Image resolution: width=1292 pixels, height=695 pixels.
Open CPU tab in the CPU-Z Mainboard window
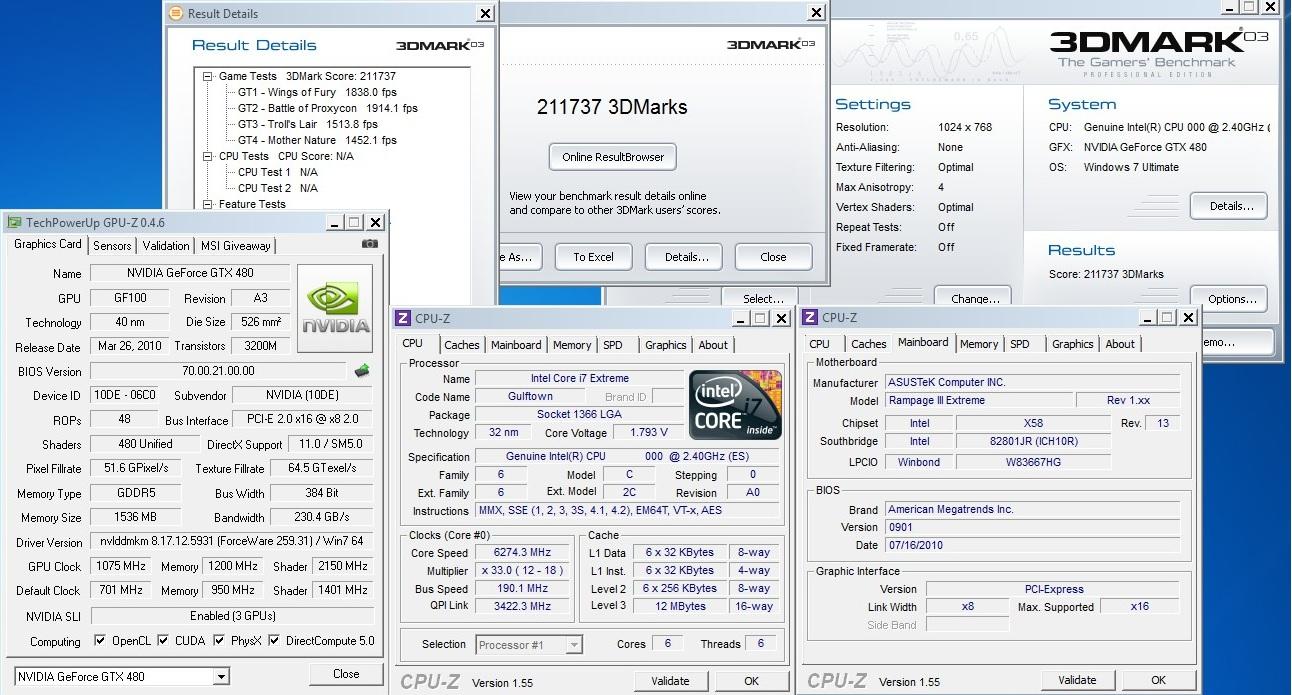[x=820, y=344]
